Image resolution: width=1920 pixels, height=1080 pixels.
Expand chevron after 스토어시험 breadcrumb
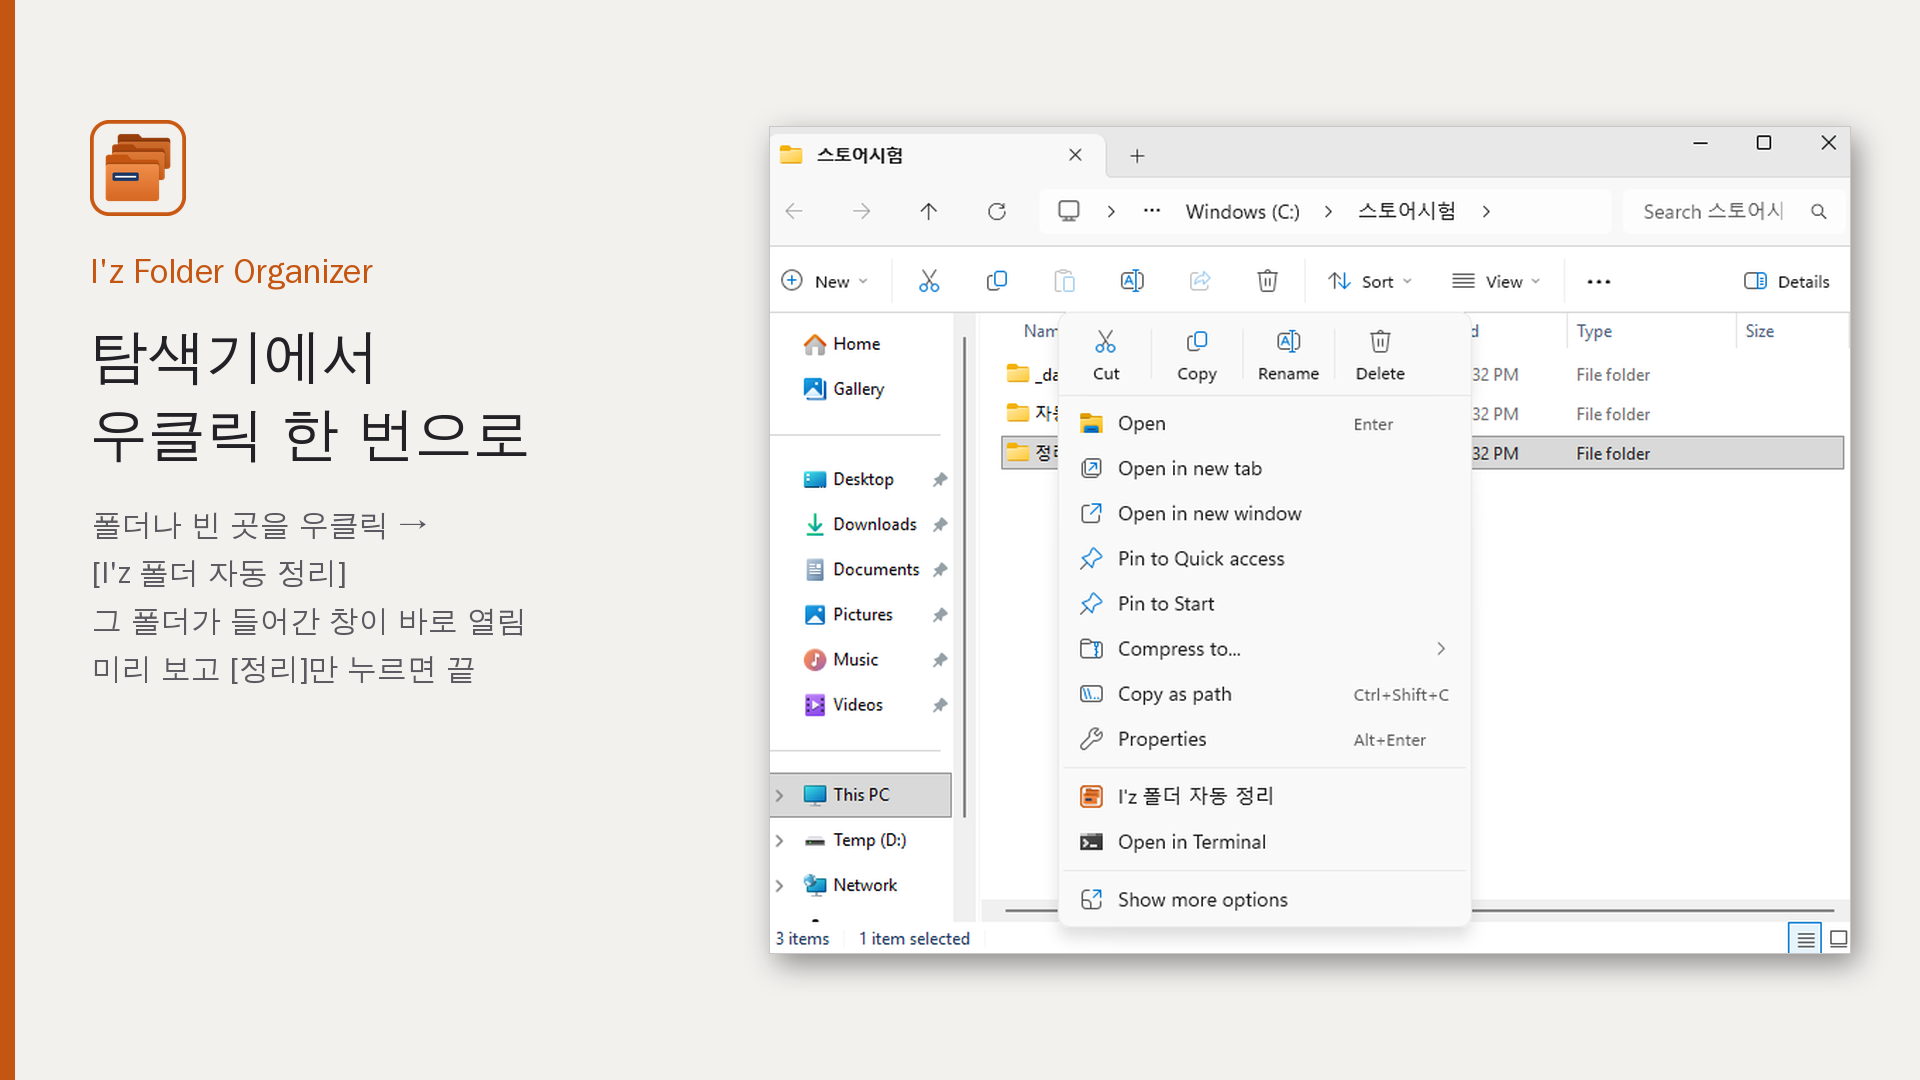1486,211
